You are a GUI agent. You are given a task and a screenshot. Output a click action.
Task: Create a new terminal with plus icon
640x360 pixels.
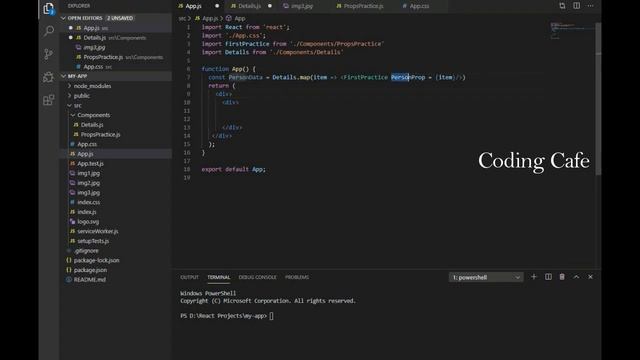(x=533, y=277)
